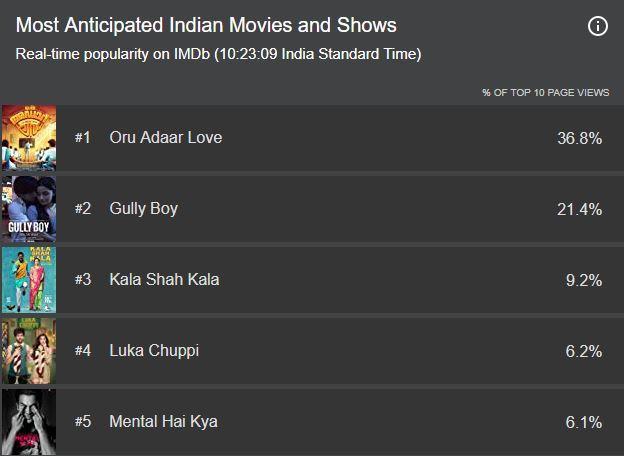
Task: Click the % of Top 10 Page Views header
Action: click(546, 93)
